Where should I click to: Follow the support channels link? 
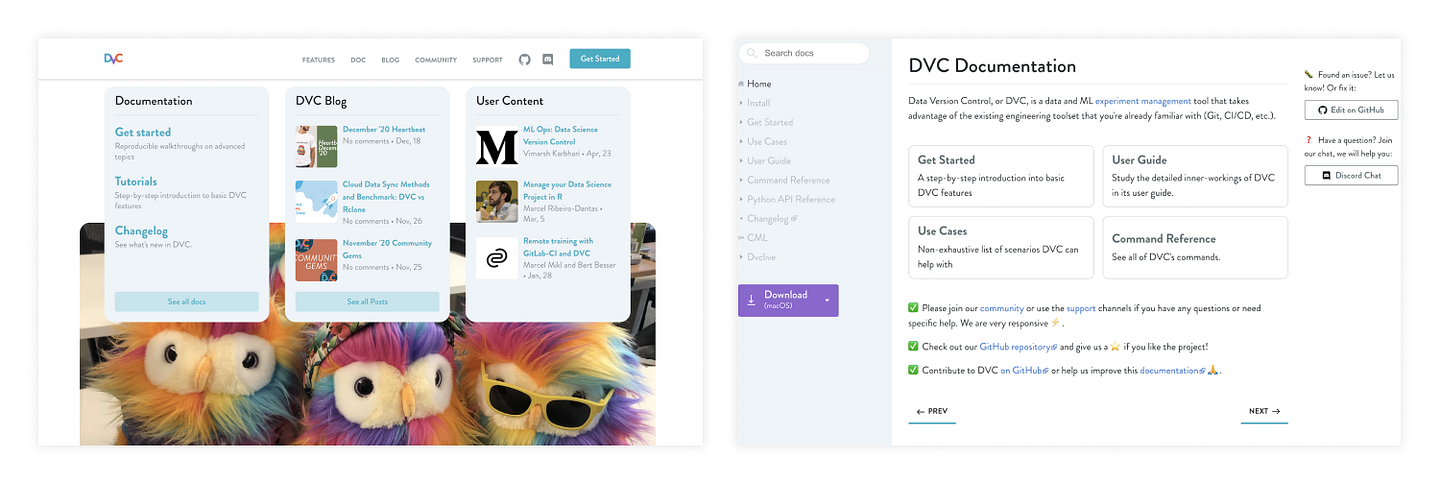coord(1082,308)
